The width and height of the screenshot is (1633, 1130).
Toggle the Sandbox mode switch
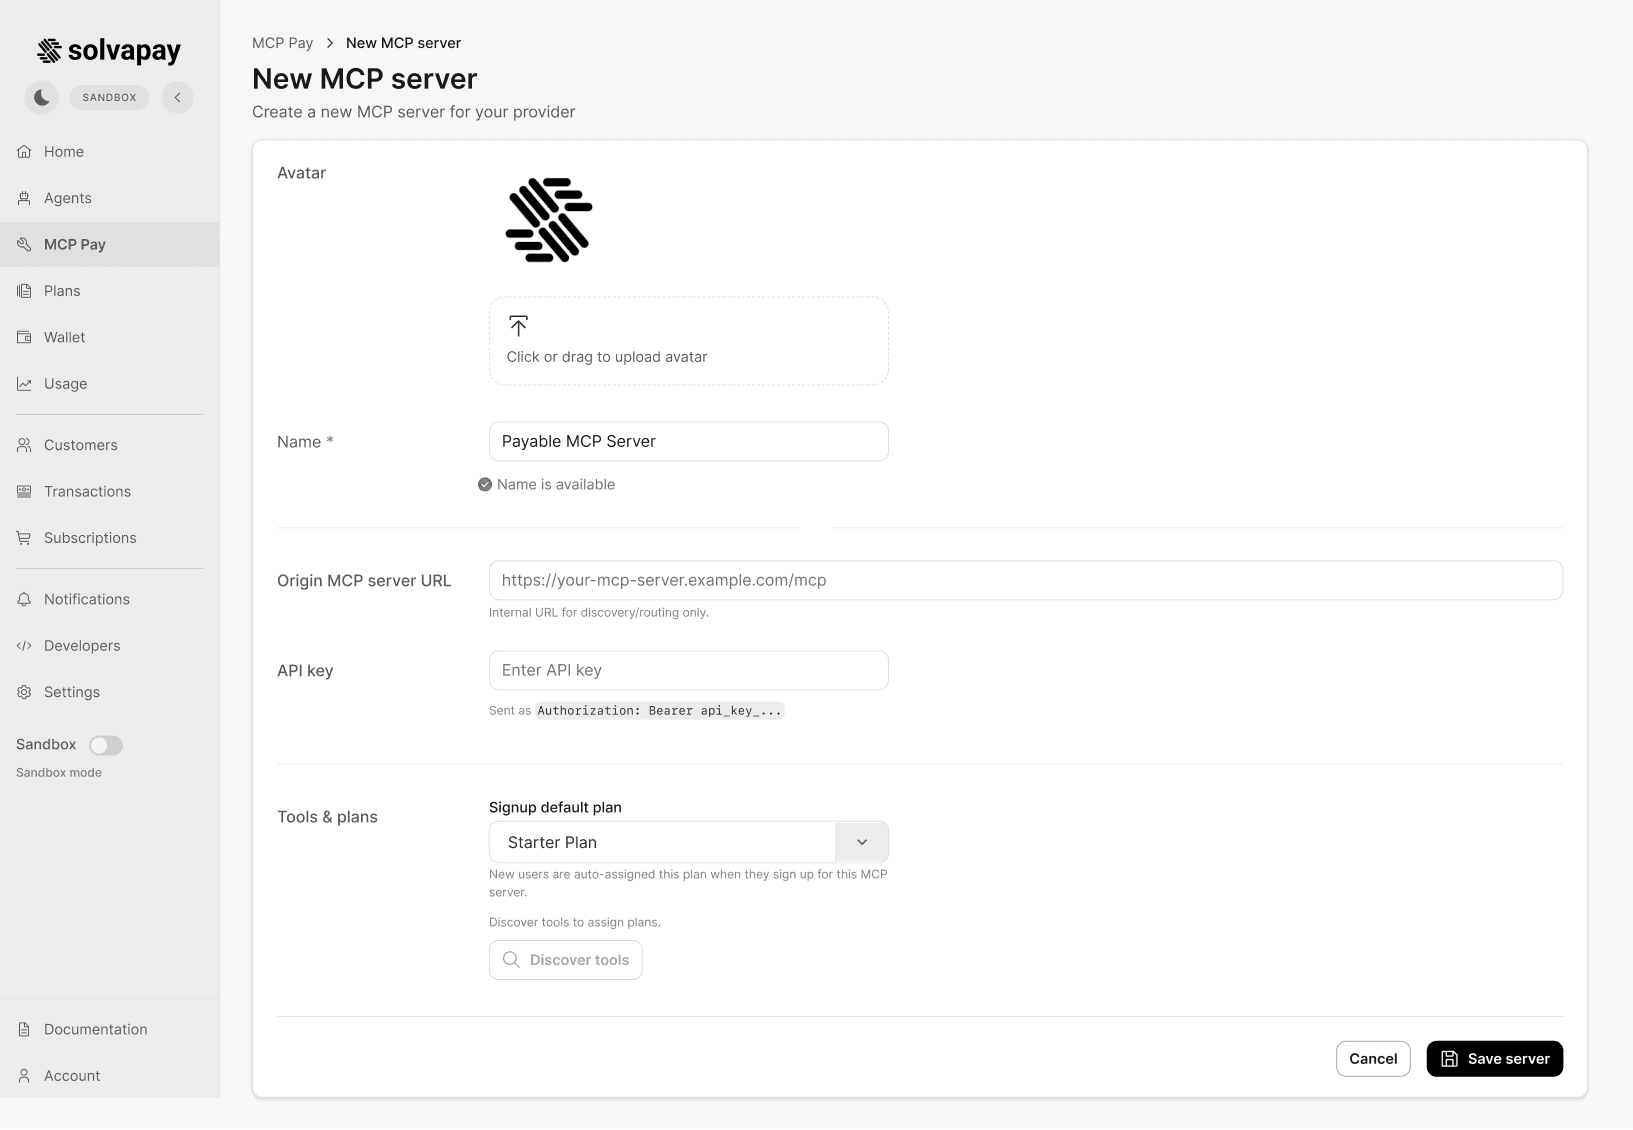(x=106, y=745)
